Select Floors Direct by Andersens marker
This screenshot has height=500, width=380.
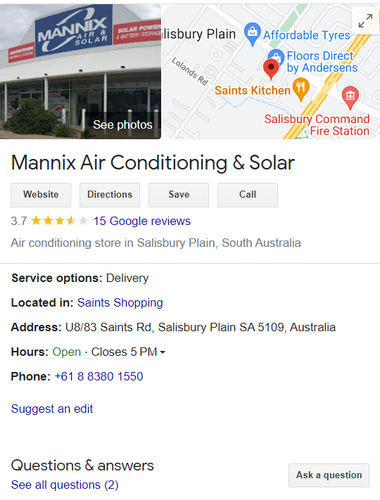click(276, 56)
